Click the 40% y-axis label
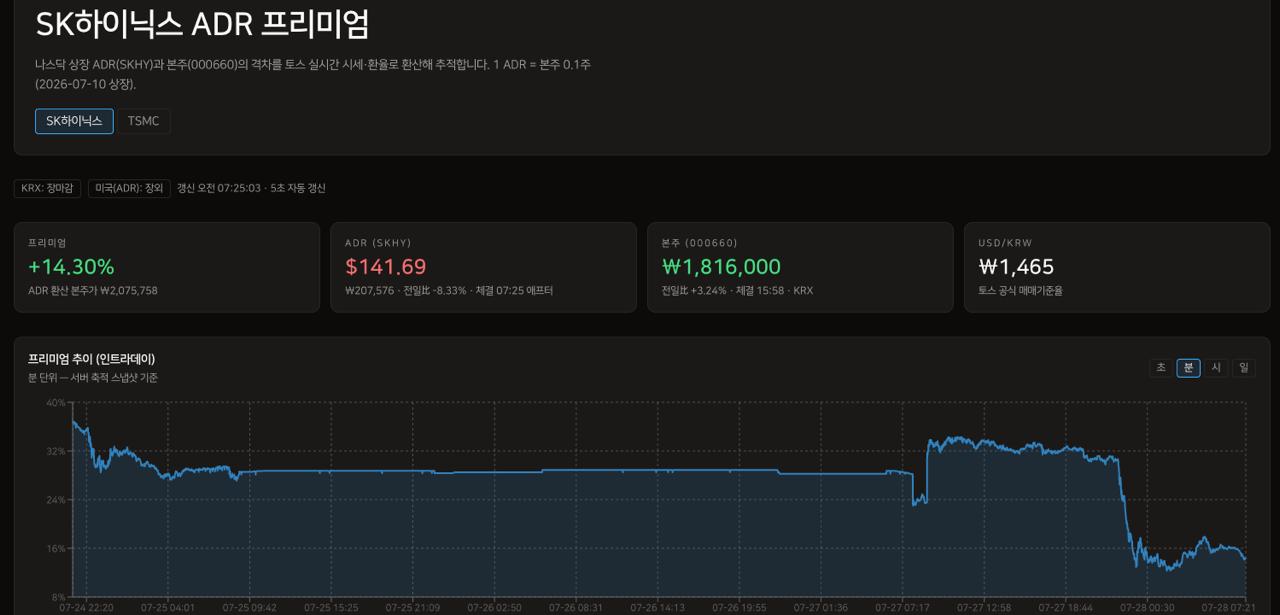The image size is (1280, 615). [55, 403]
